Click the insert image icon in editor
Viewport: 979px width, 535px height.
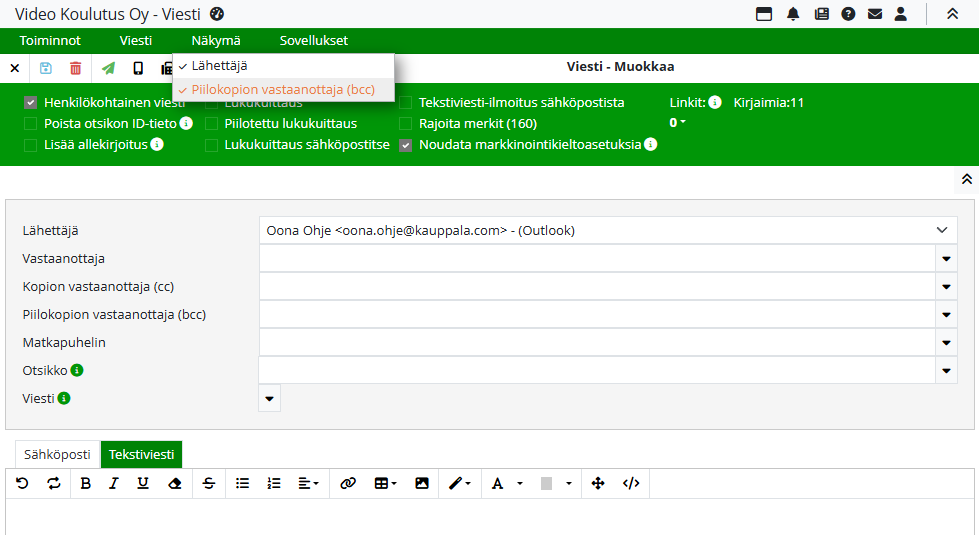[422, 483]
